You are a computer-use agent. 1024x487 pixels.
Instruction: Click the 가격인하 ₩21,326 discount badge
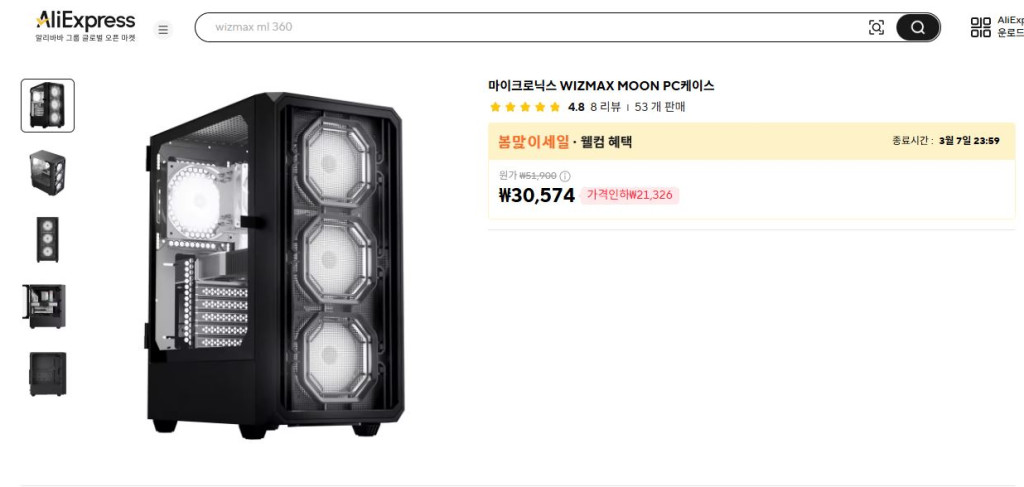(629, 195)
